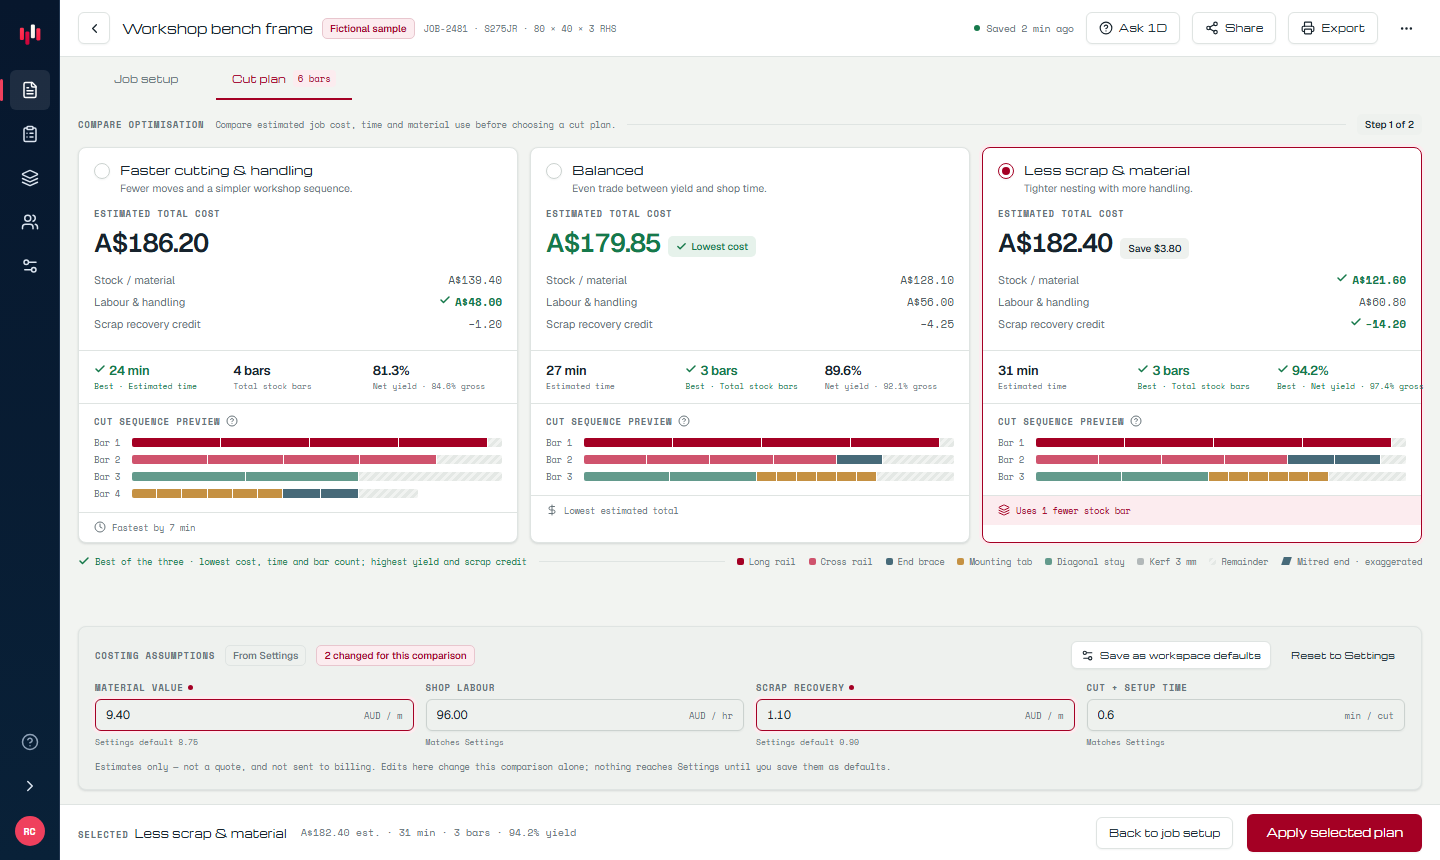Show info for Balanced card's cut sequence preview
This screenshot has width=1440, height=860.
pos(684,421)
